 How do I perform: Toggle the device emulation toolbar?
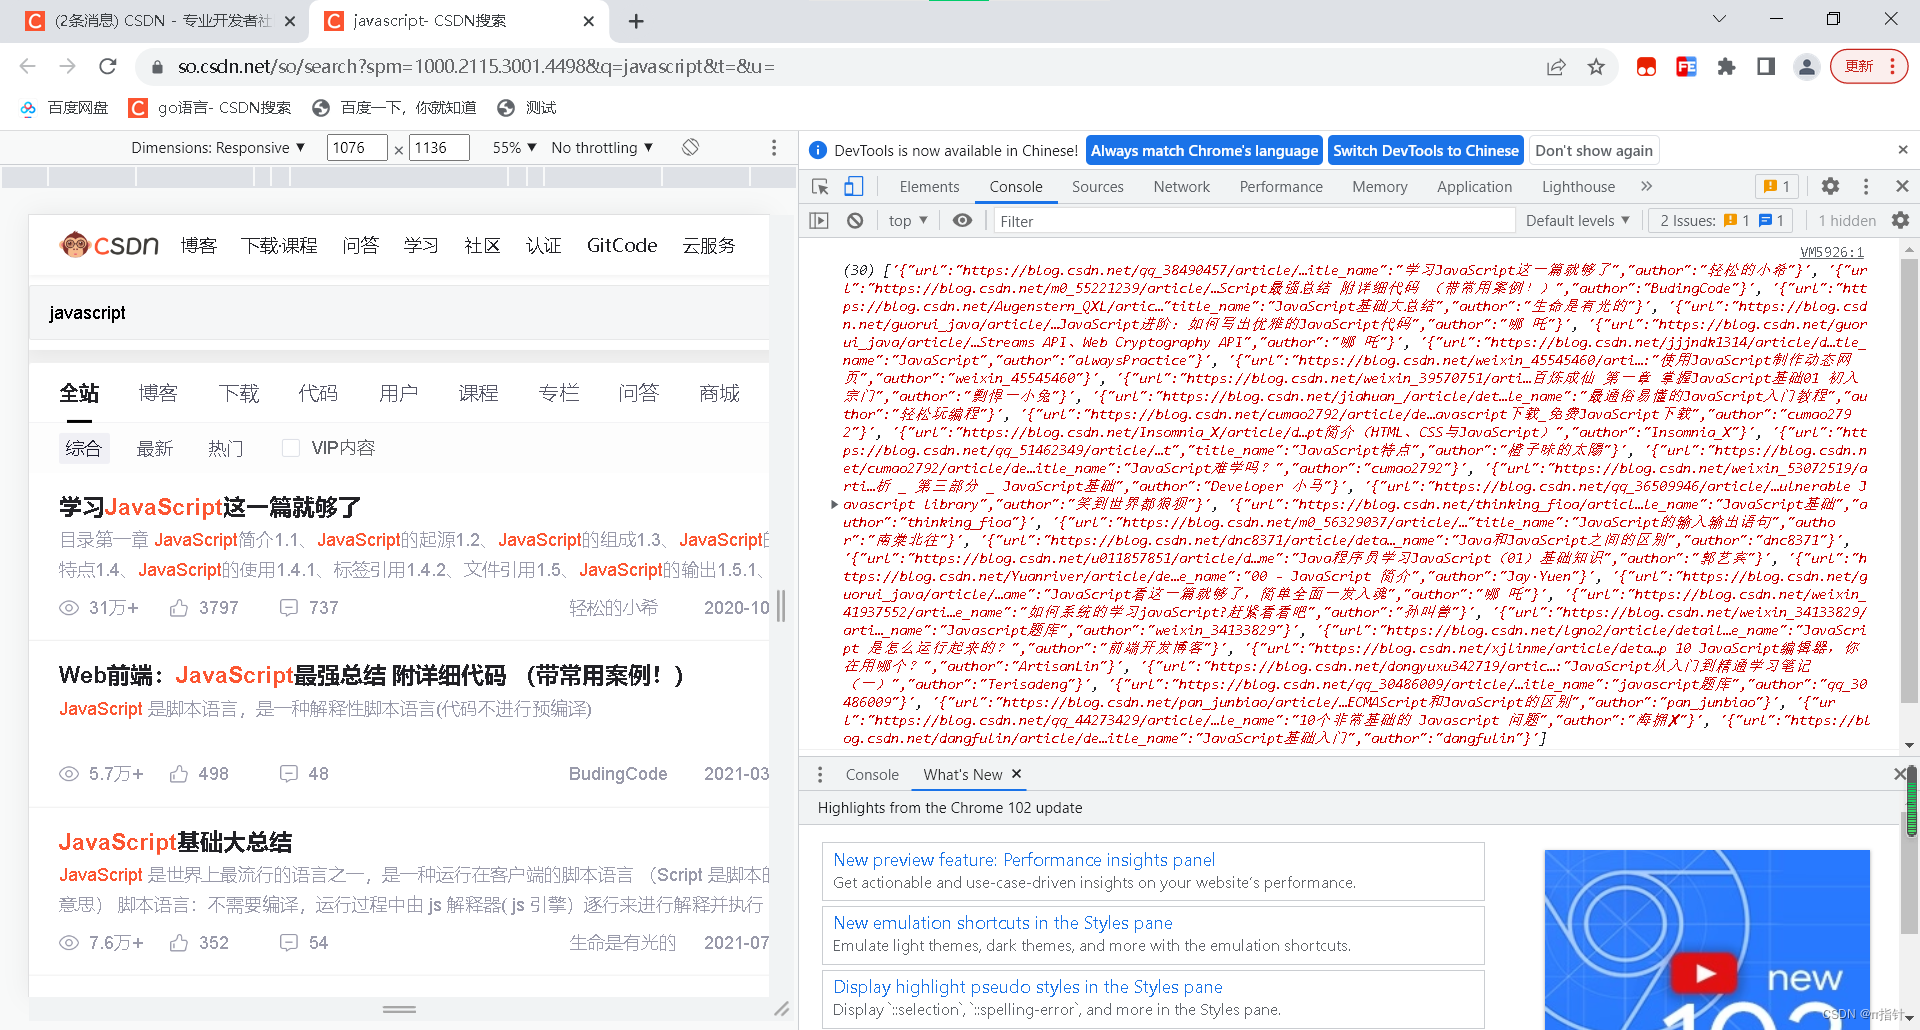click(853, 186)
